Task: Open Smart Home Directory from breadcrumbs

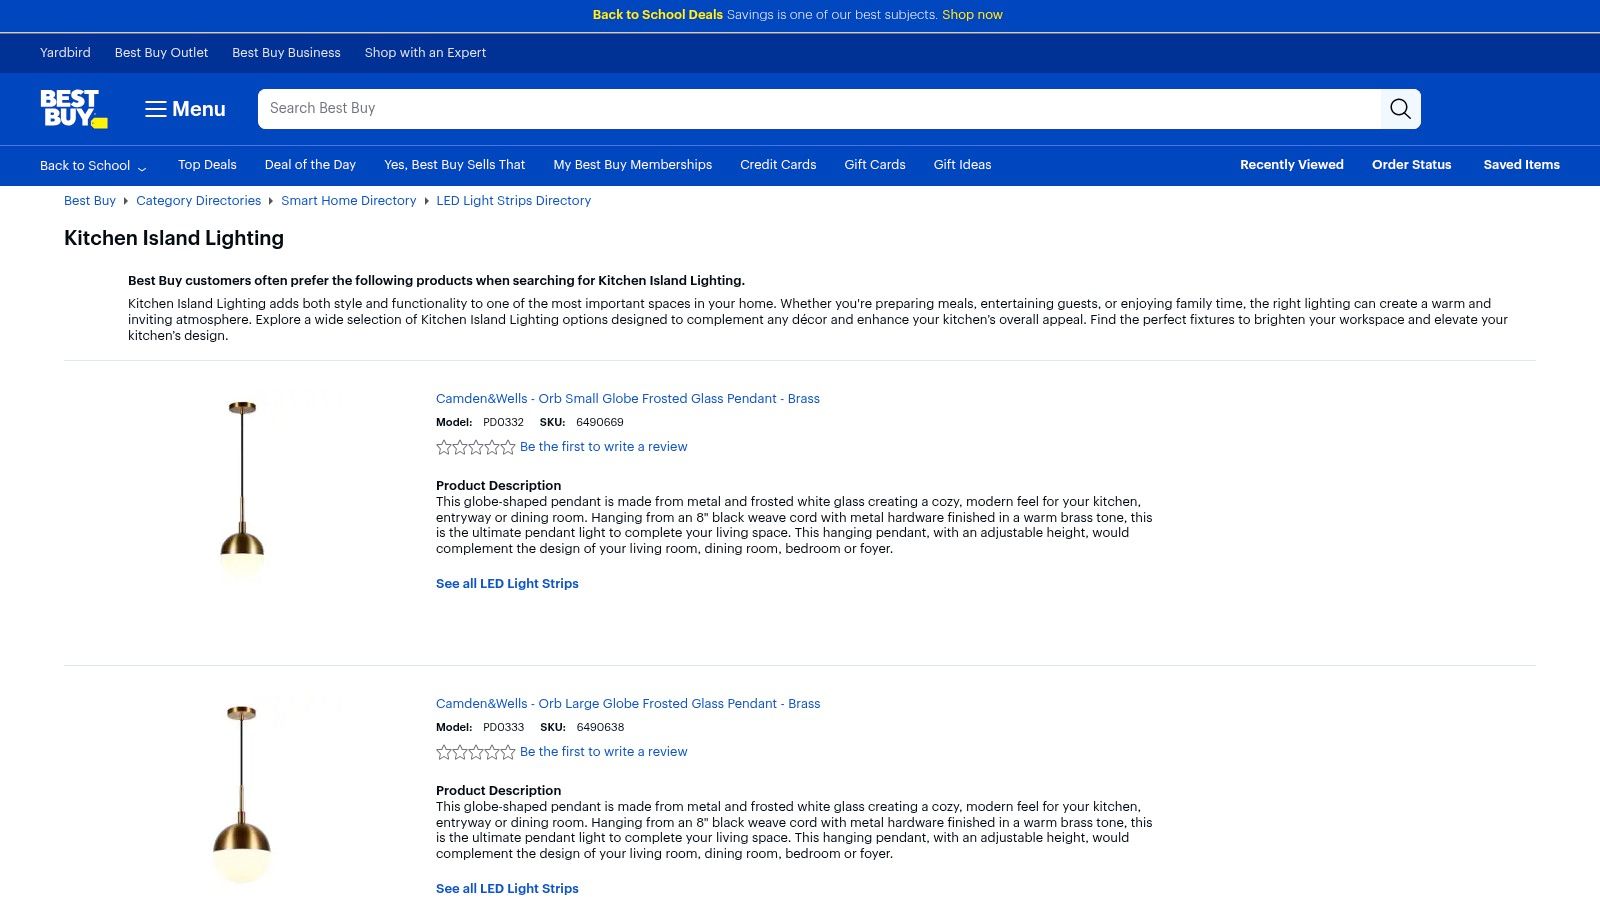Action: pos(348,200)
